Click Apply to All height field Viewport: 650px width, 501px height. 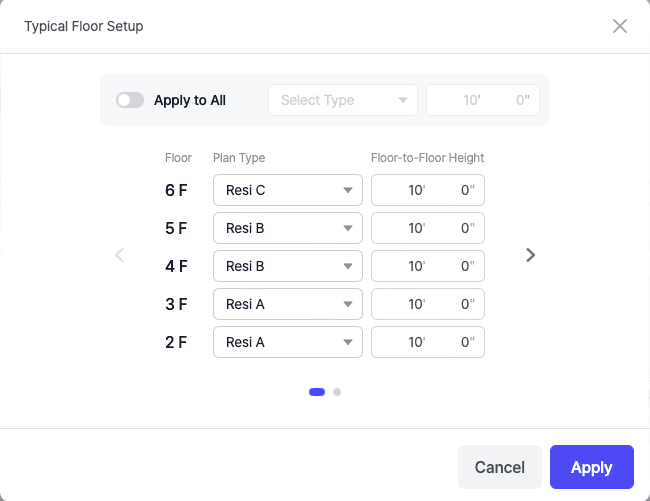[483, 100]
